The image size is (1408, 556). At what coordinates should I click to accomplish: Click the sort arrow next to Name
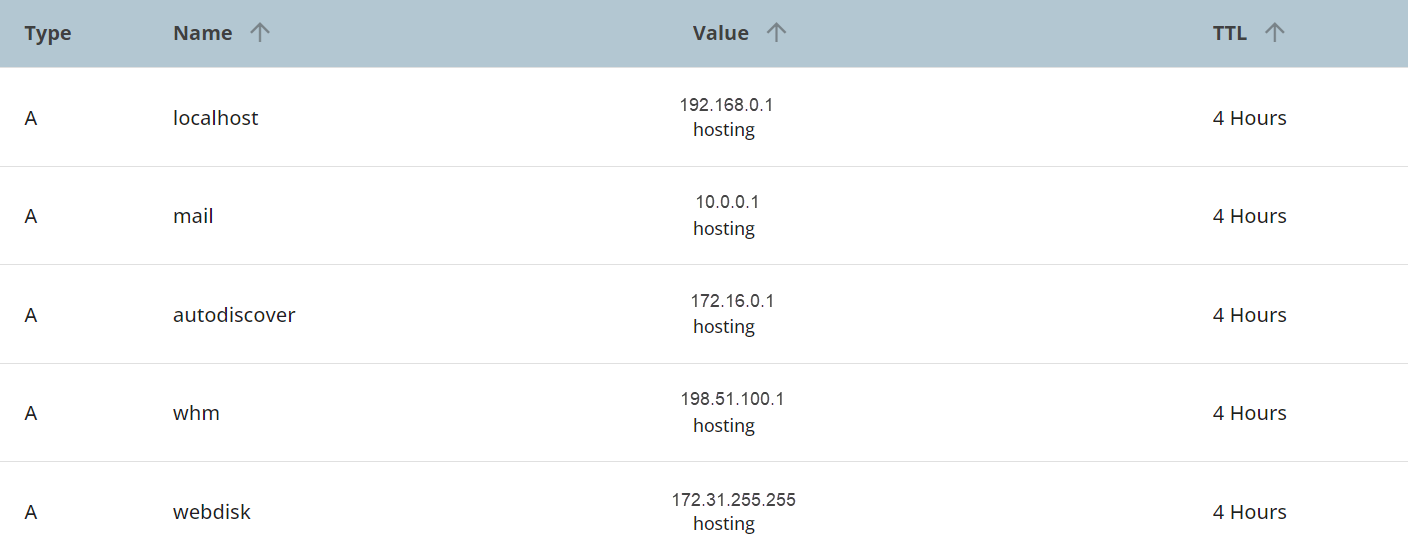tap(260, 33)
